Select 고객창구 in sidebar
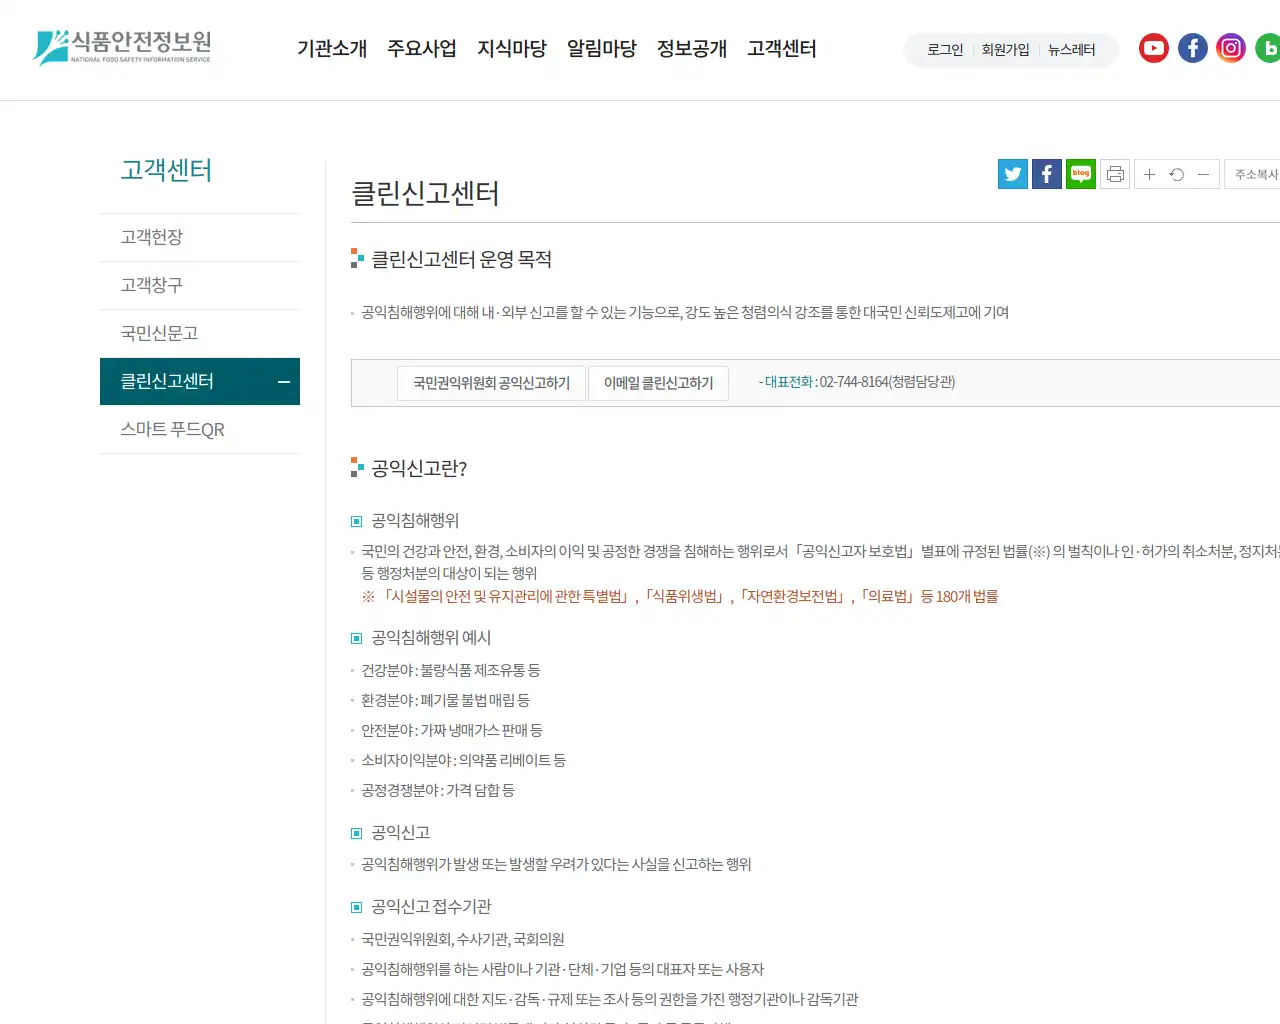Screen dimensions: 1280x1024 200,285
